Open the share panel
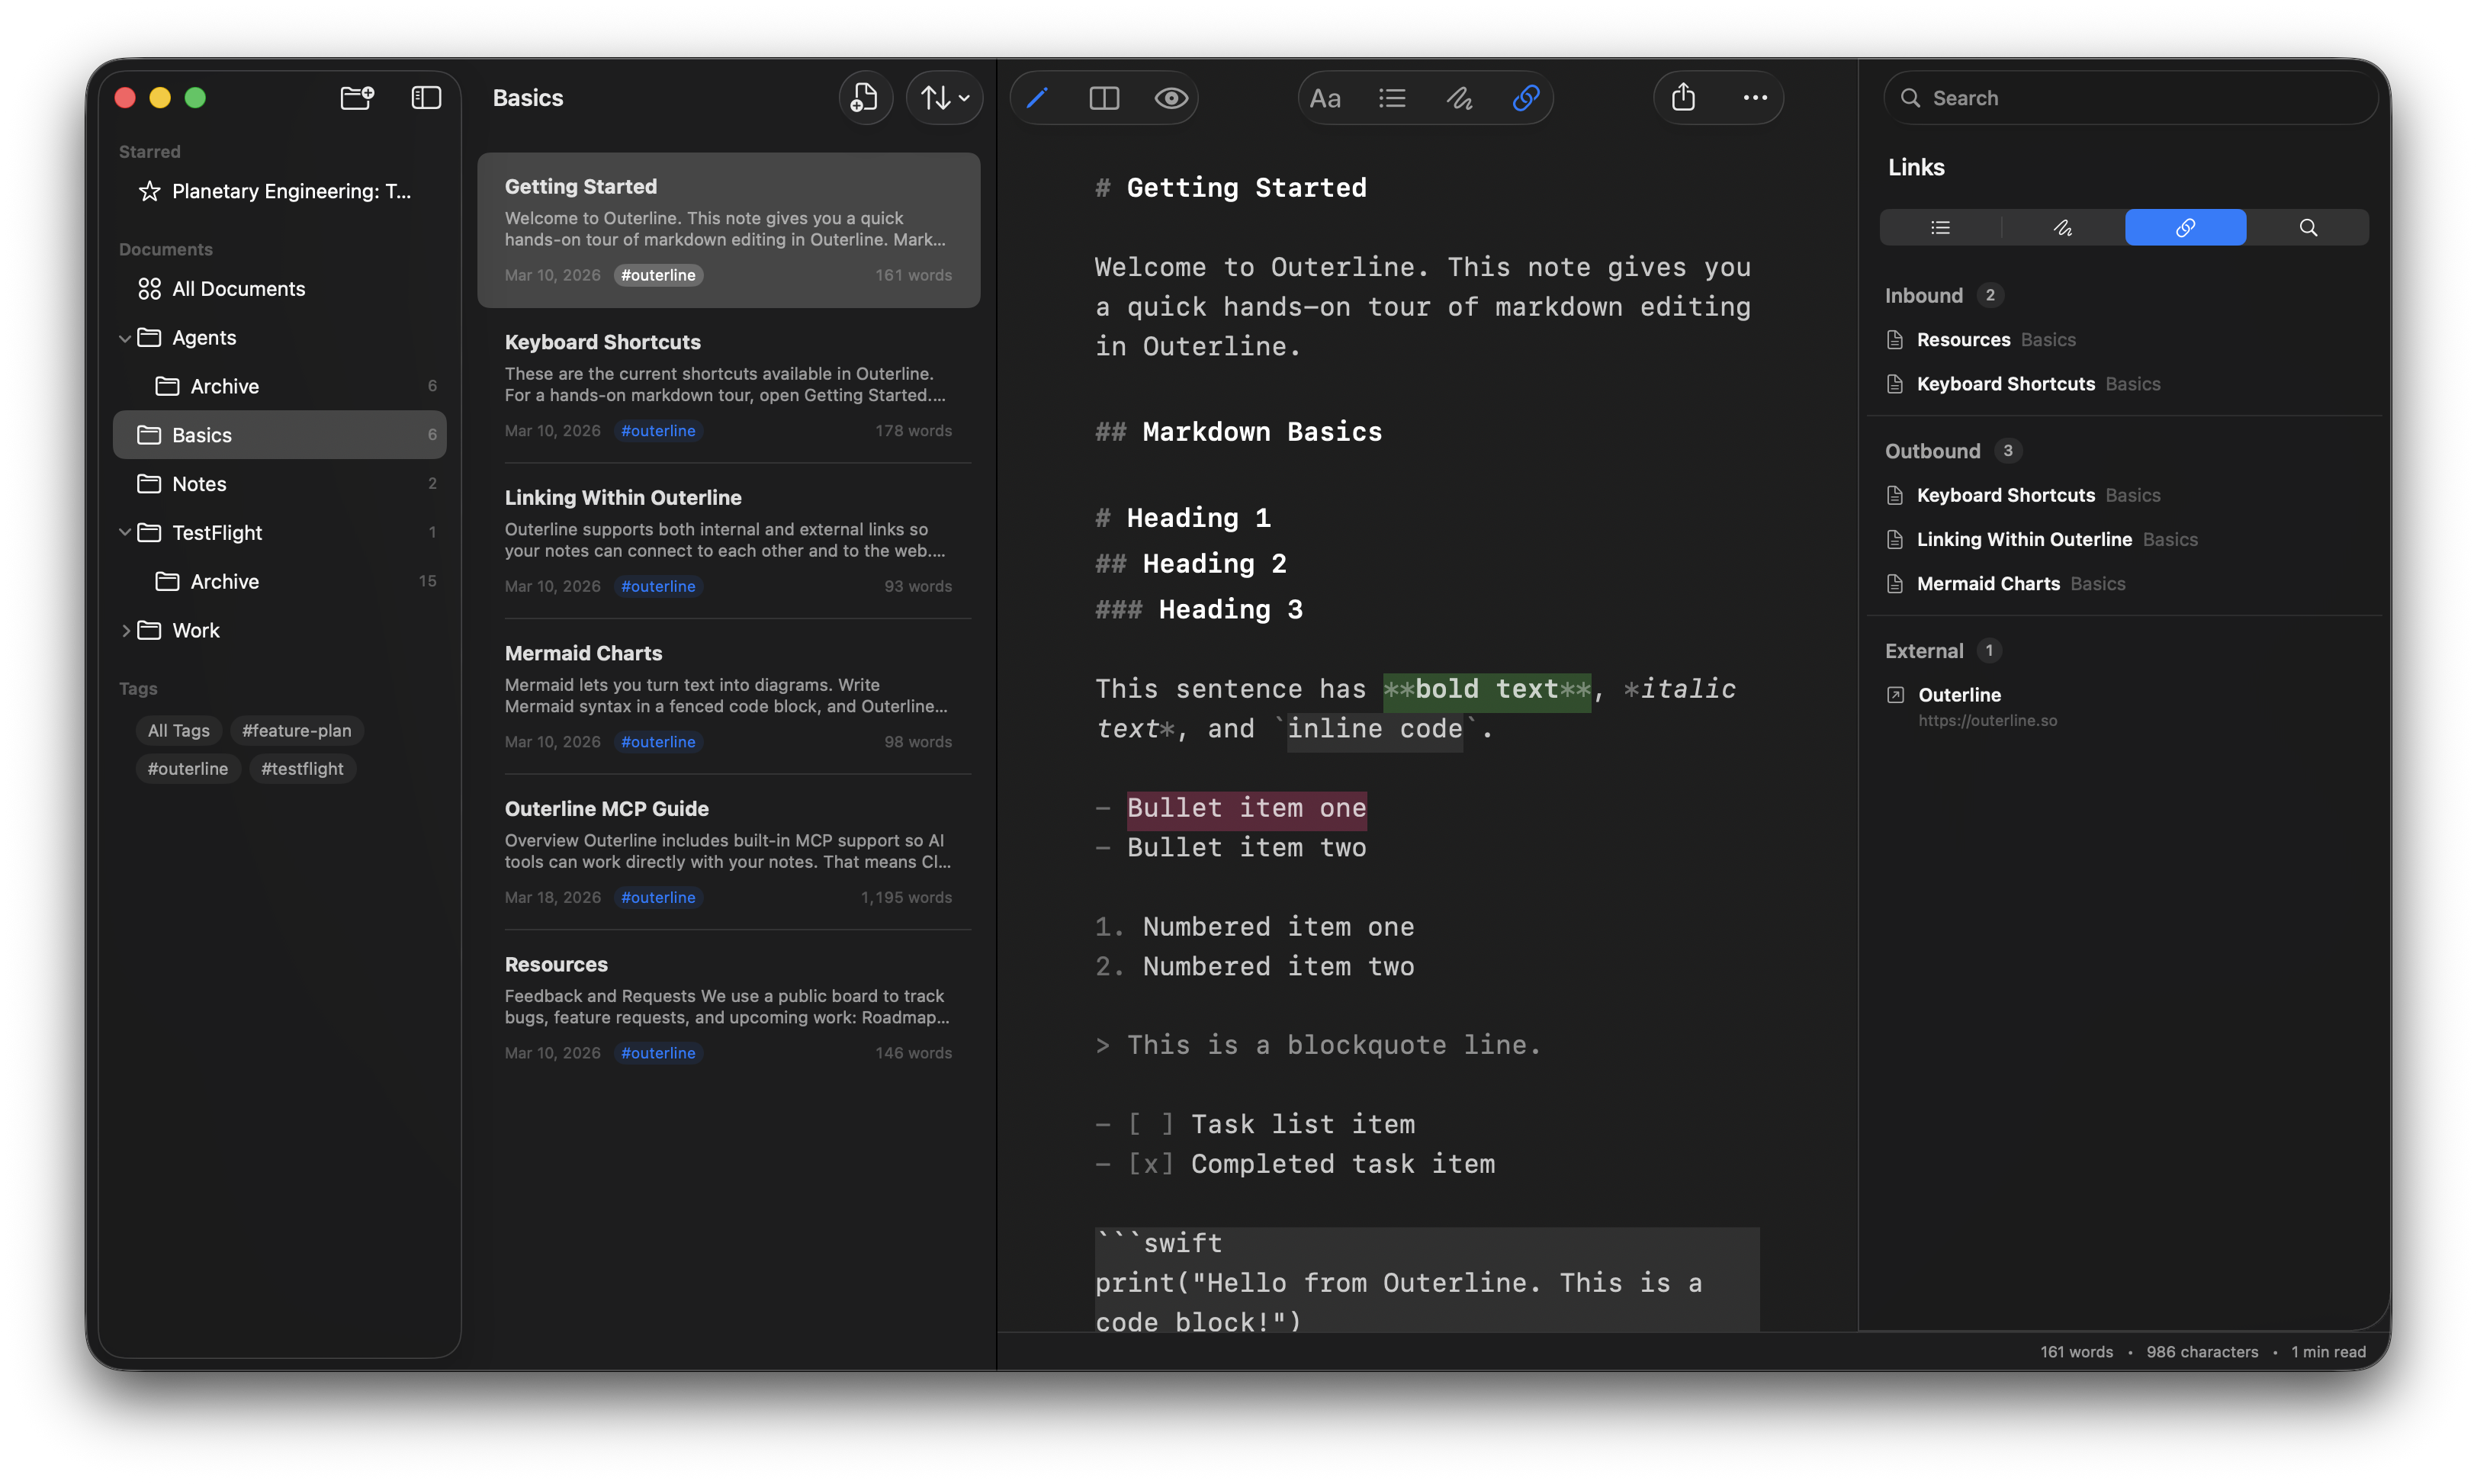The width and height of the screenshot is (2477, 1484). 1683,97
